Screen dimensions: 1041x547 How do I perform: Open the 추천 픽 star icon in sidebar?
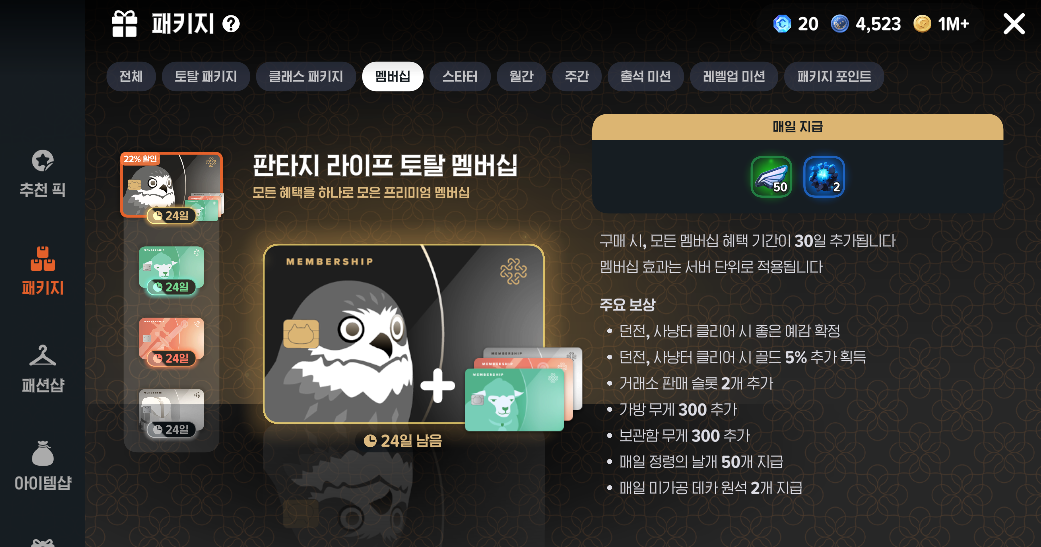coord(42,161)
